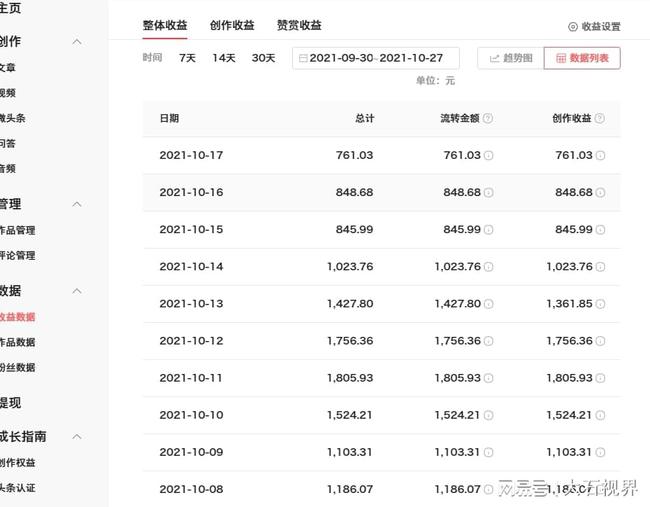This screenshot has height=507, width=650.
Task: Open 问答 in the sidebar
Action: (7, 144)
